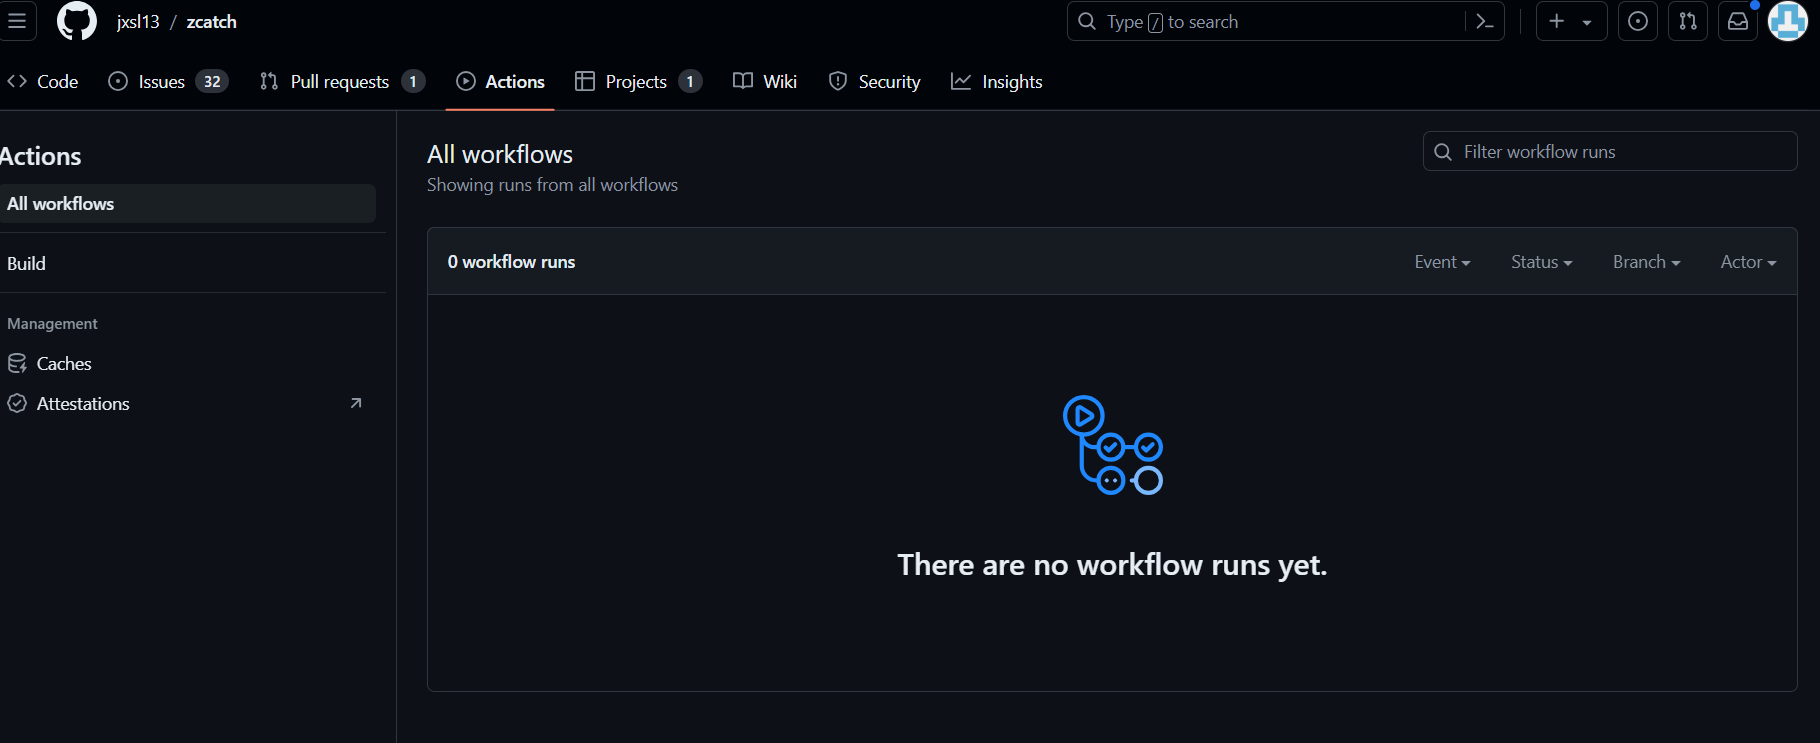Click the jxsl13 owner link
This screenshot has width=1820, height=743.
tap(138, 22)
